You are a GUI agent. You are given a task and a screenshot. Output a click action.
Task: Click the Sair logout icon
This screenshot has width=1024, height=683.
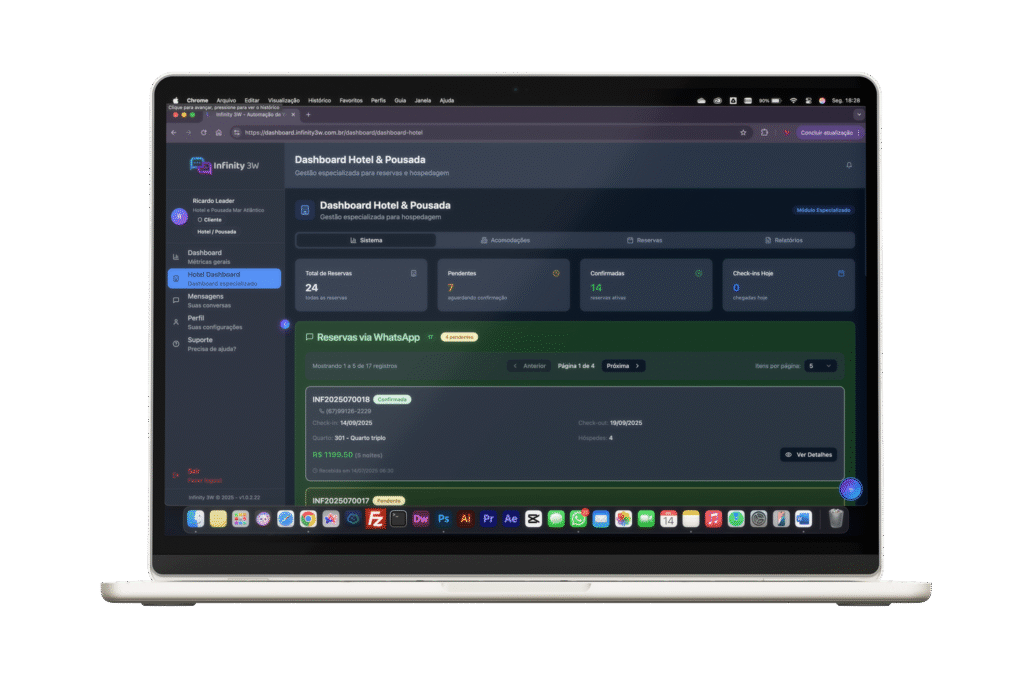(x=176, y=474)
